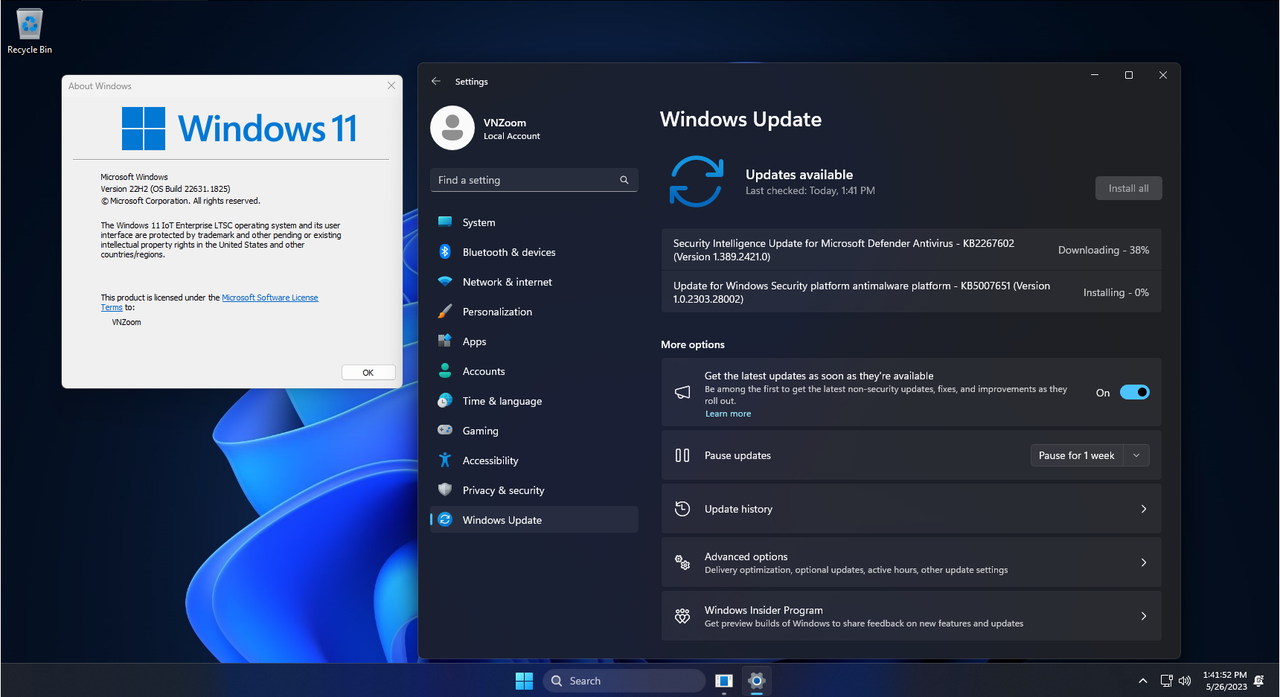Click the Pause updates pause icon
Image resolution: width=1280 pixels, height=697 pixels.
click(682, 455)
